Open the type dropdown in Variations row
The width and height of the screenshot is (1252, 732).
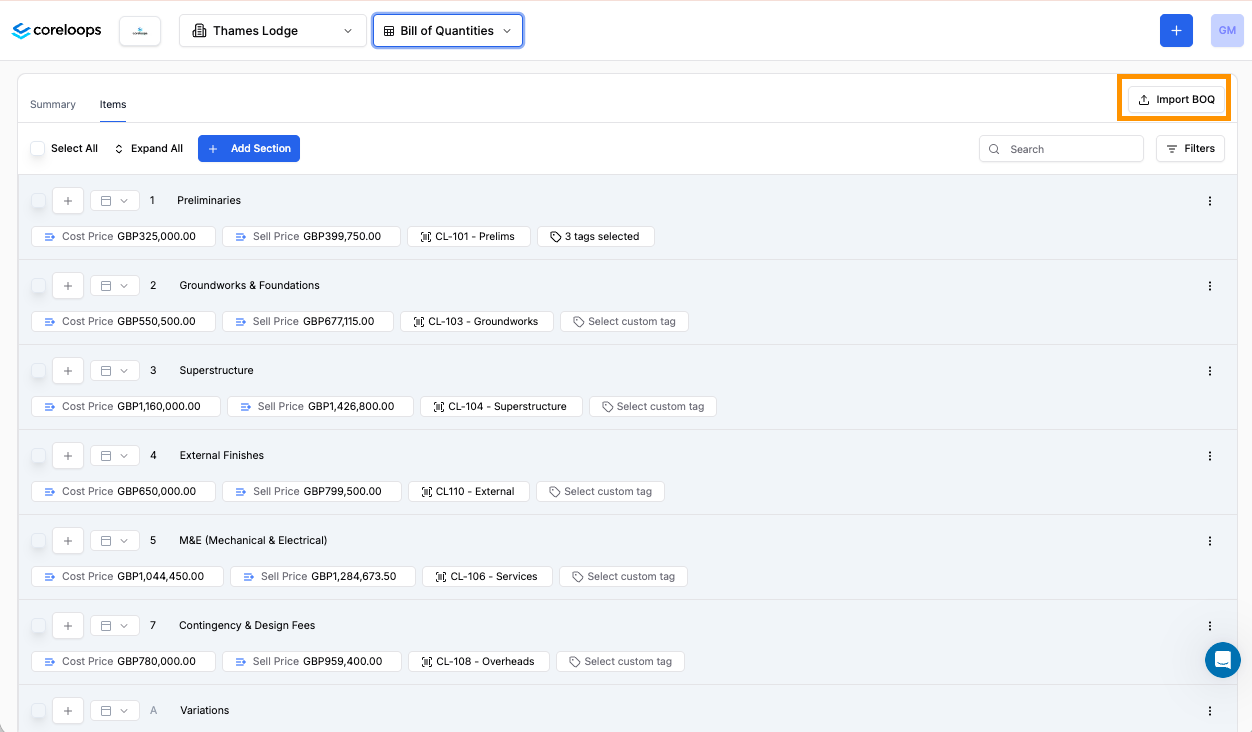[x=114, y=711]
